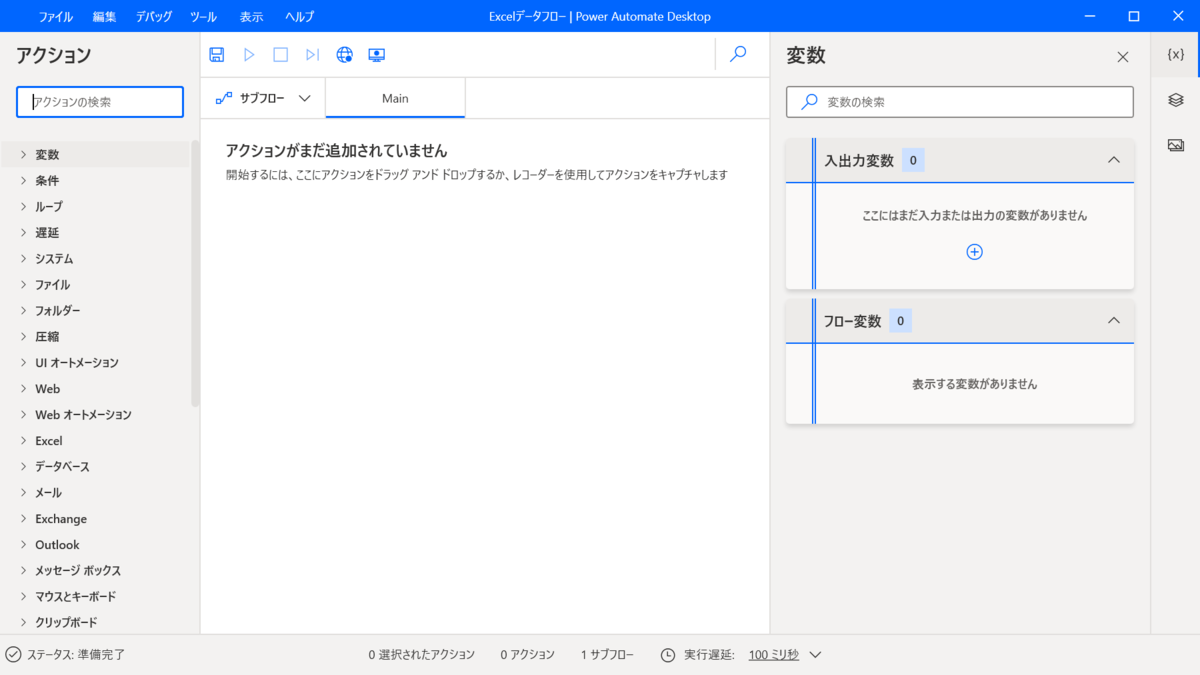Viewport: 1200px width, 675px height.
Task: Open the 編集 menu
Action: (104, 17)
